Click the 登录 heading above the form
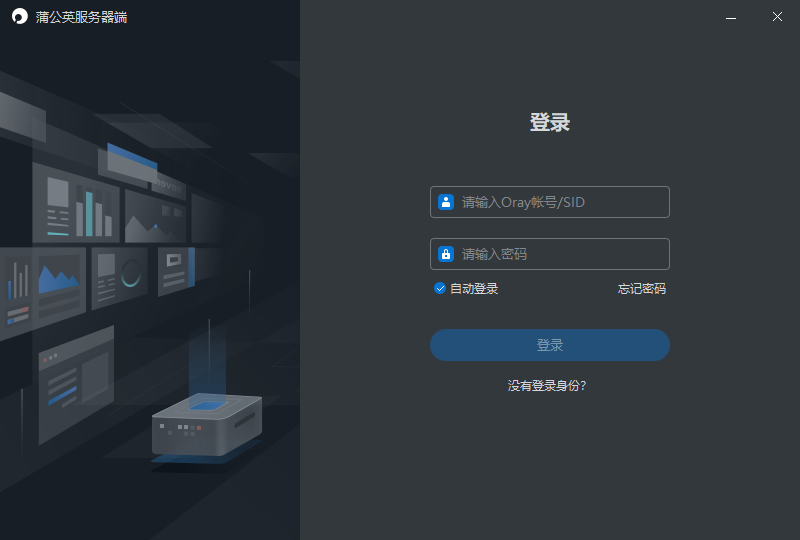This screenshot has width=800, height=540. (x=549, y=122)
